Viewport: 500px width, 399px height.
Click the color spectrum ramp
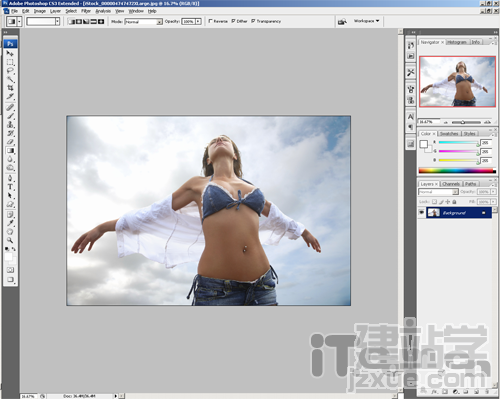point(457,171)
